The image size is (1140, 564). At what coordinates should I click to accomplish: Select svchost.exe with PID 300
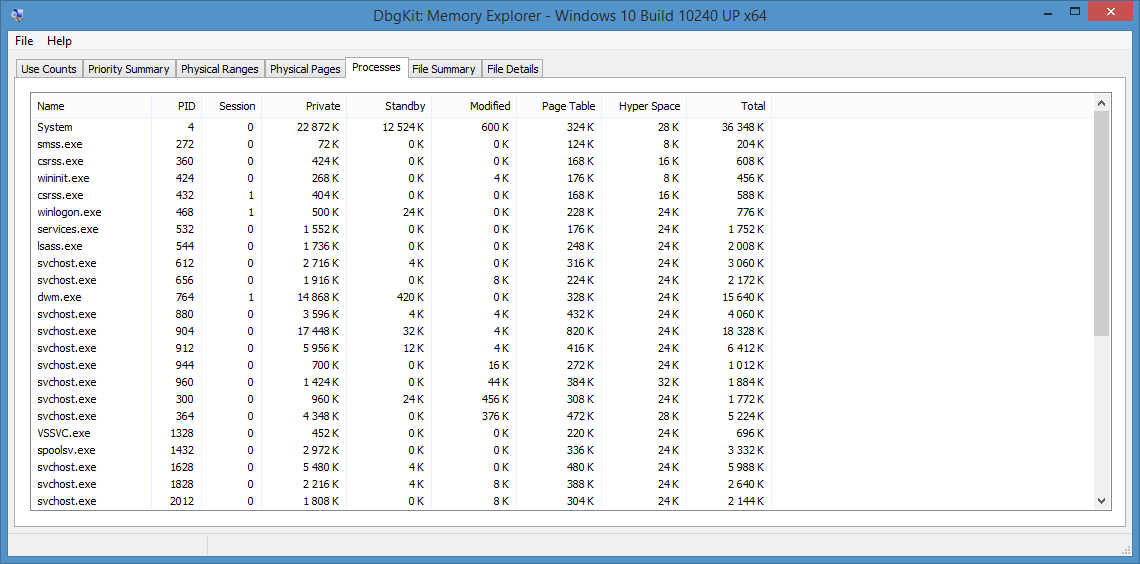401,399
